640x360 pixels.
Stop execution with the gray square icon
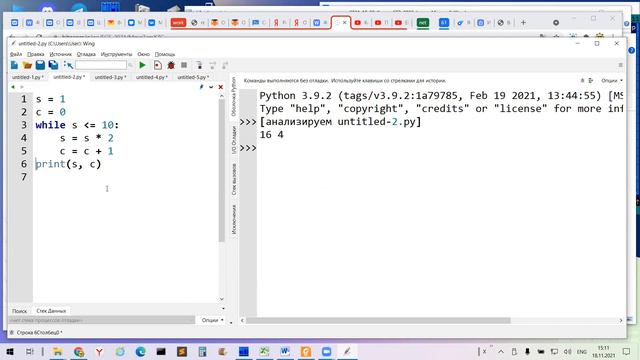(x=184, y=65)
